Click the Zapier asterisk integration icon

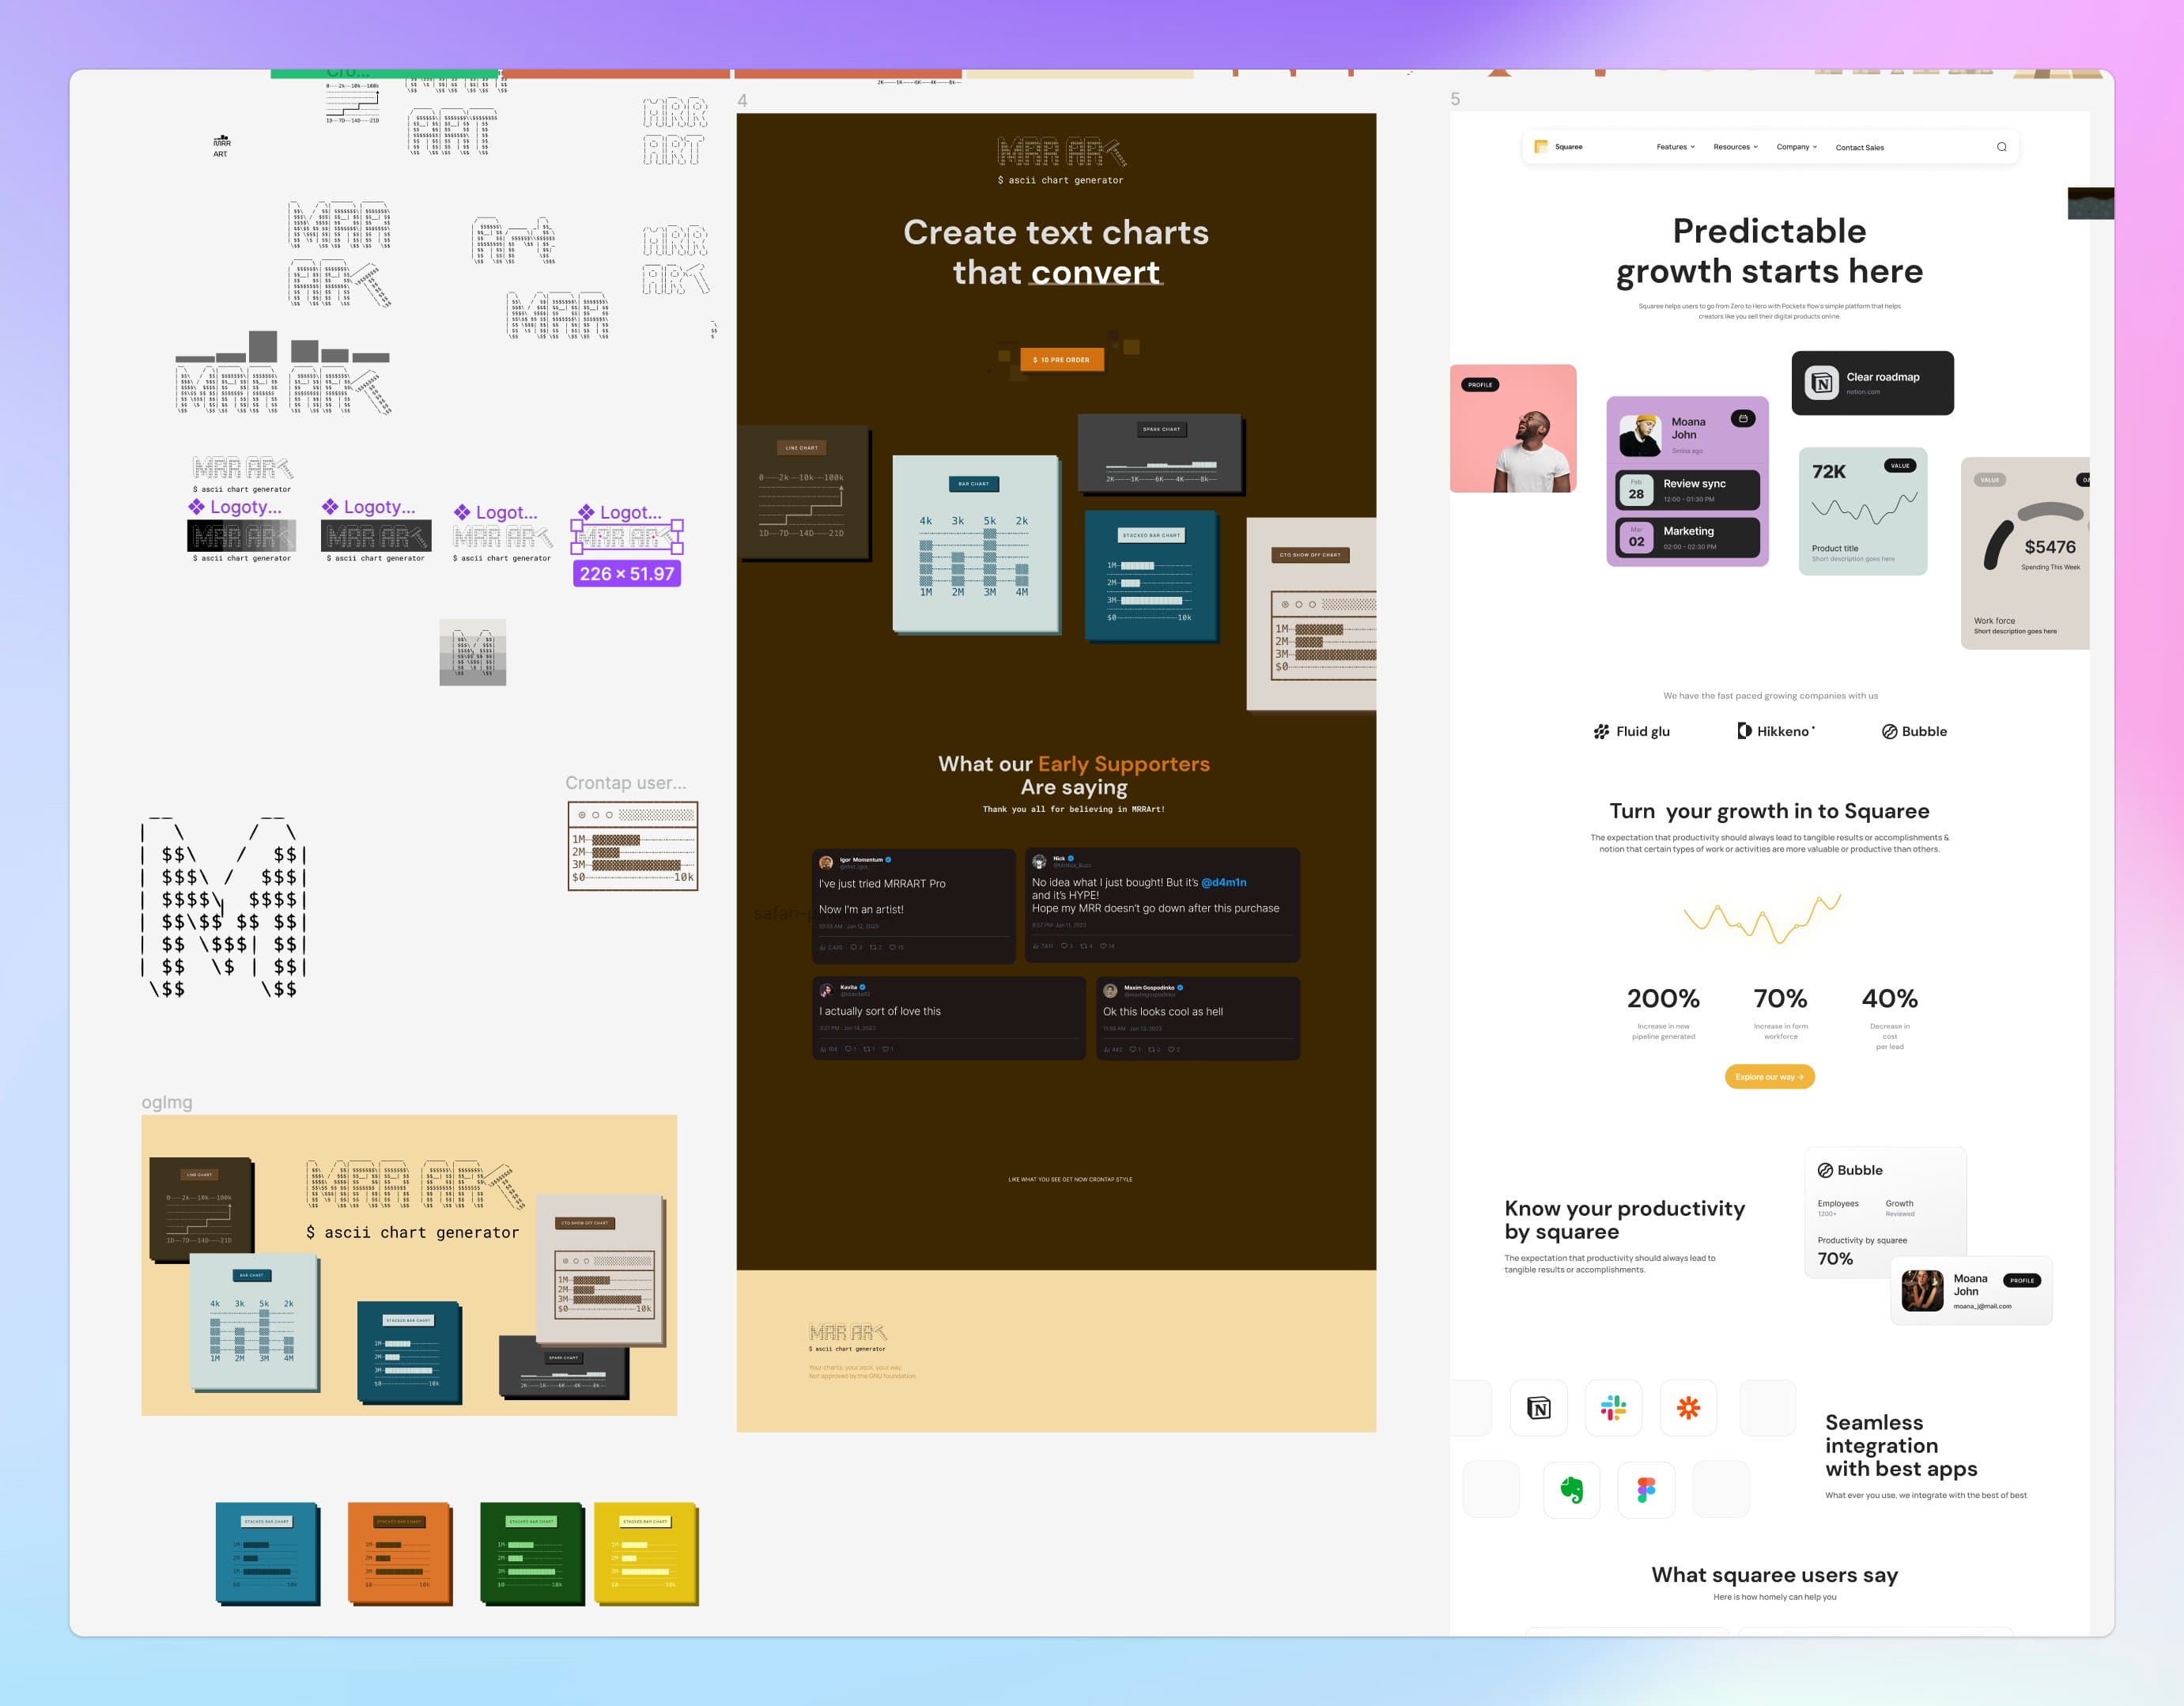coord(1688,1408)
